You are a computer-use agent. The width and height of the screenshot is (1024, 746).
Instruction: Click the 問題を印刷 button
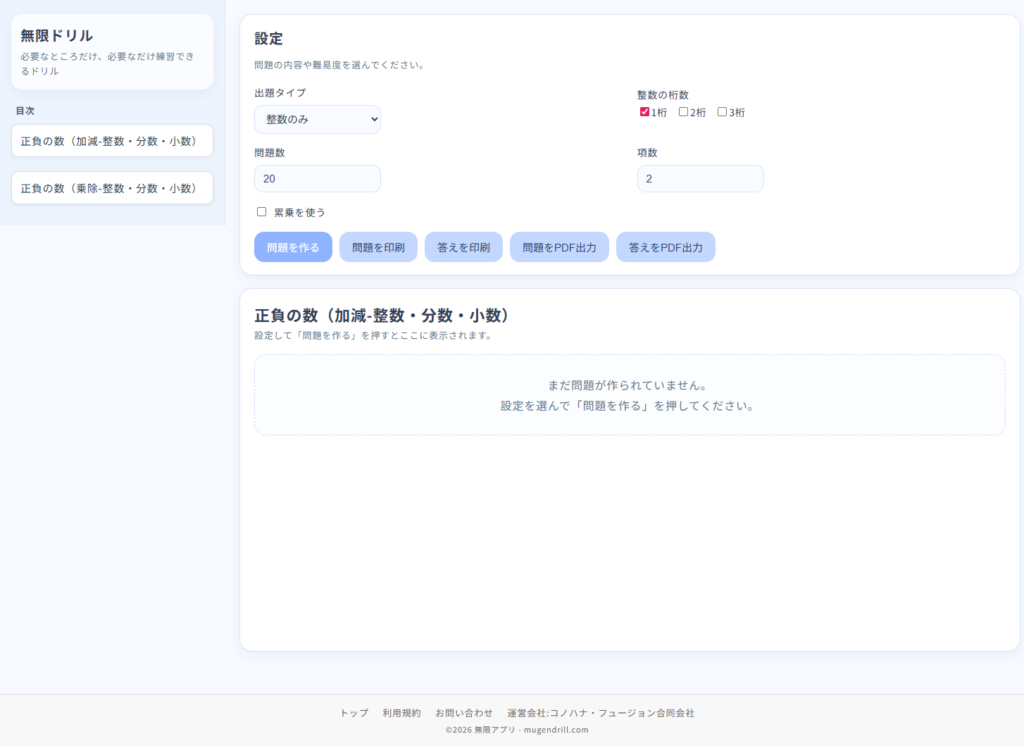pos(378,247)
